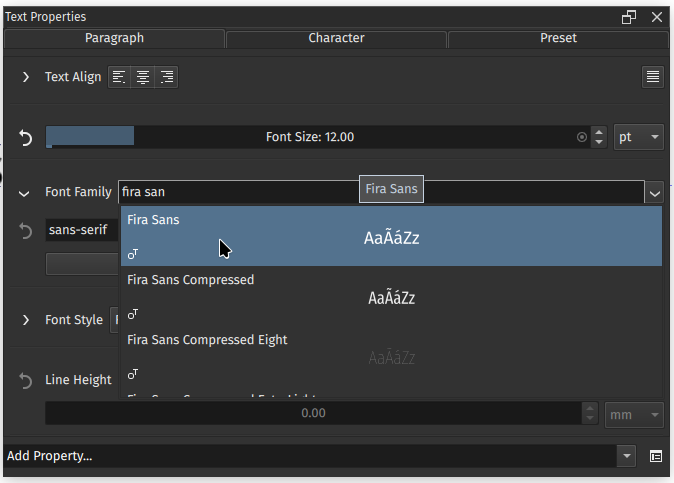Switch to the Character tab
Screen dimensions: 674x483
point(336,38)
